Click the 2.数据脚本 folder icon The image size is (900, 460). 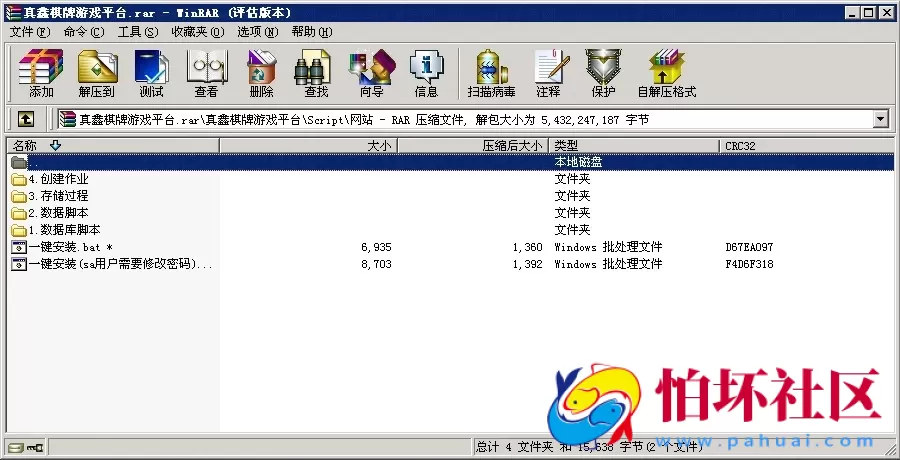[x=19, y=213]
